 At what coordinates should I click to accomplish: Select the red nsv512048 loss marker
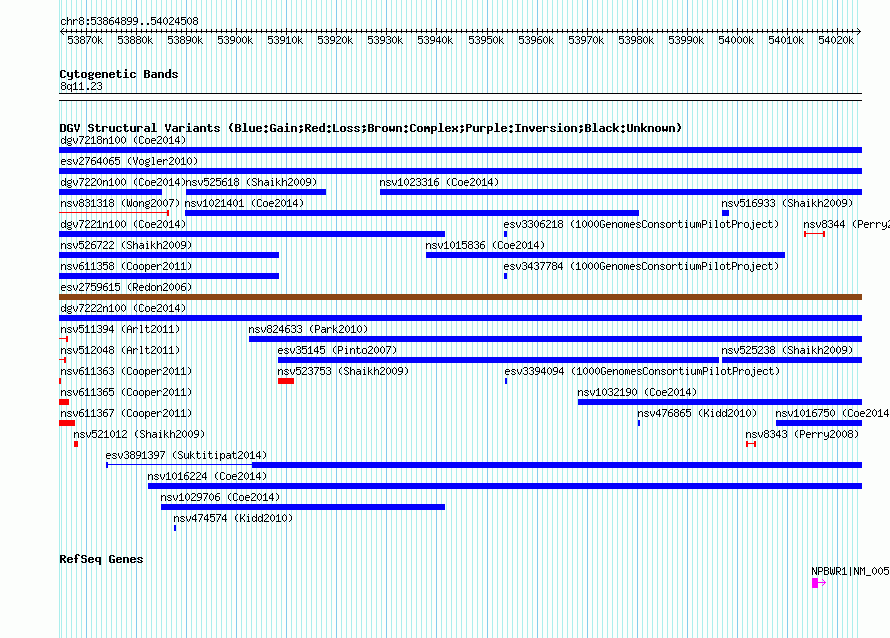(62, 360)
